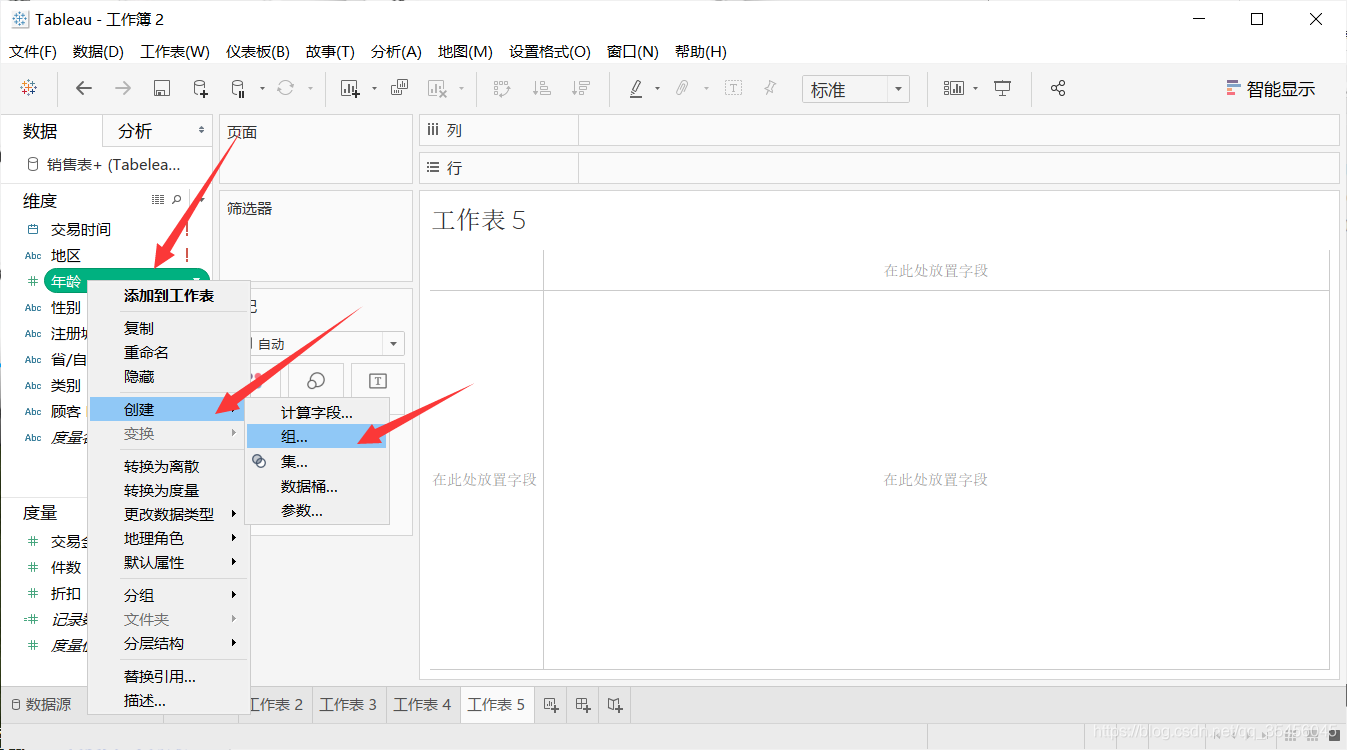Switch to the 分析 pane tab
The image size is (1347, 750).
pos(135,131)
